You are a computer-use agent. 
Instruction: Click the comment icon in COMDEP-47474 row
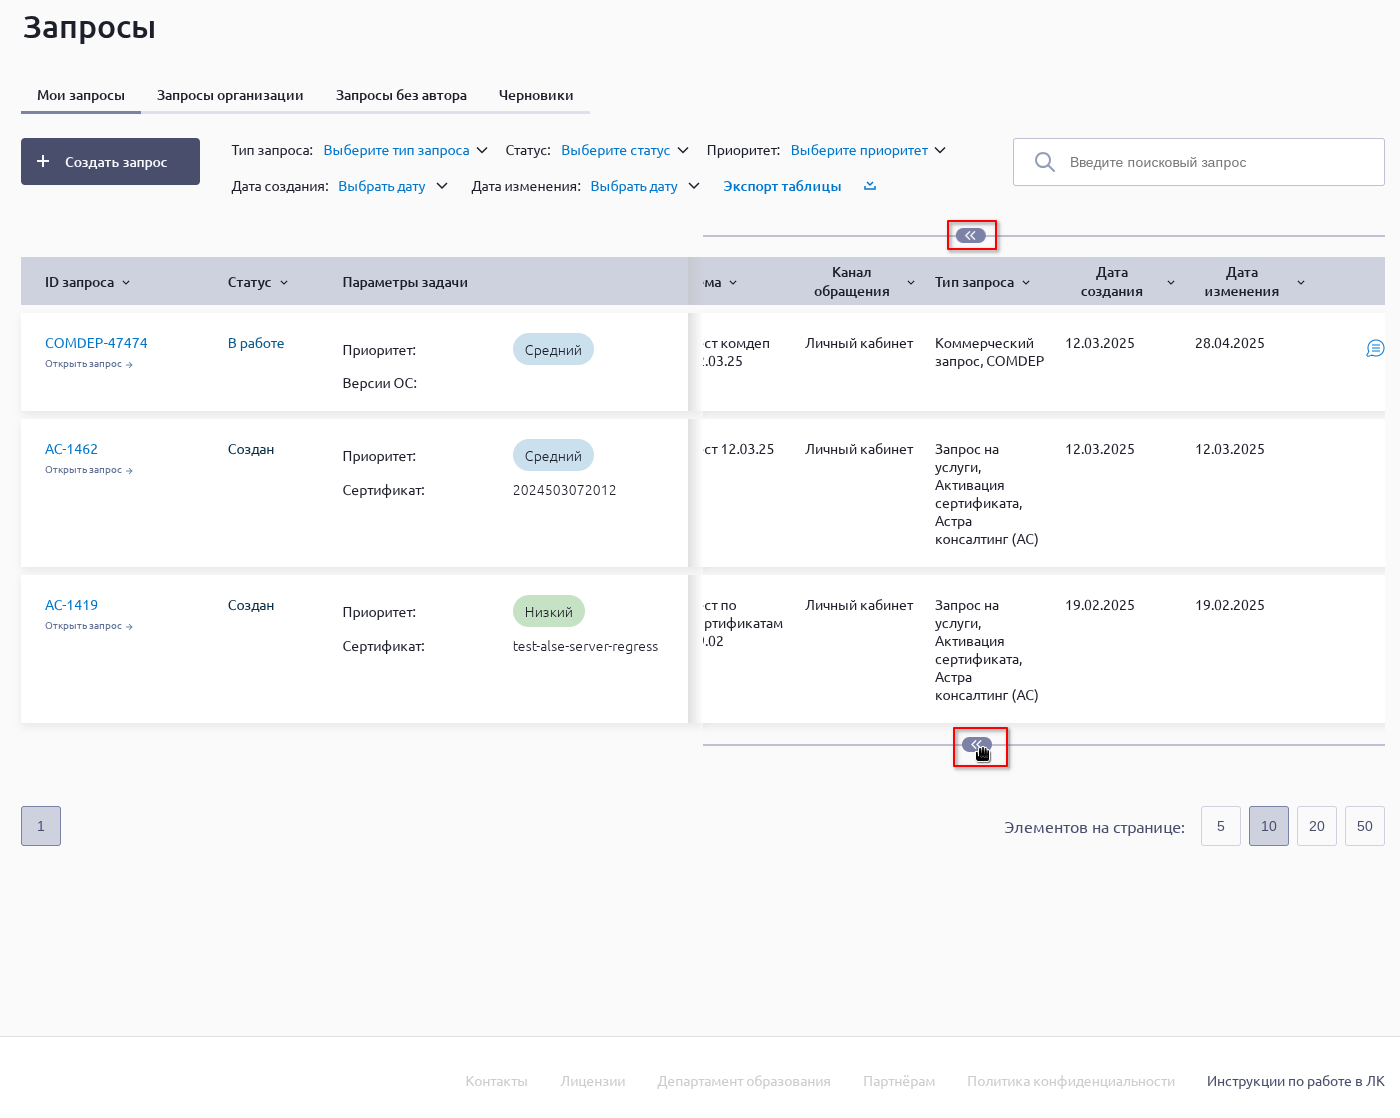[x=1375, y=348]
